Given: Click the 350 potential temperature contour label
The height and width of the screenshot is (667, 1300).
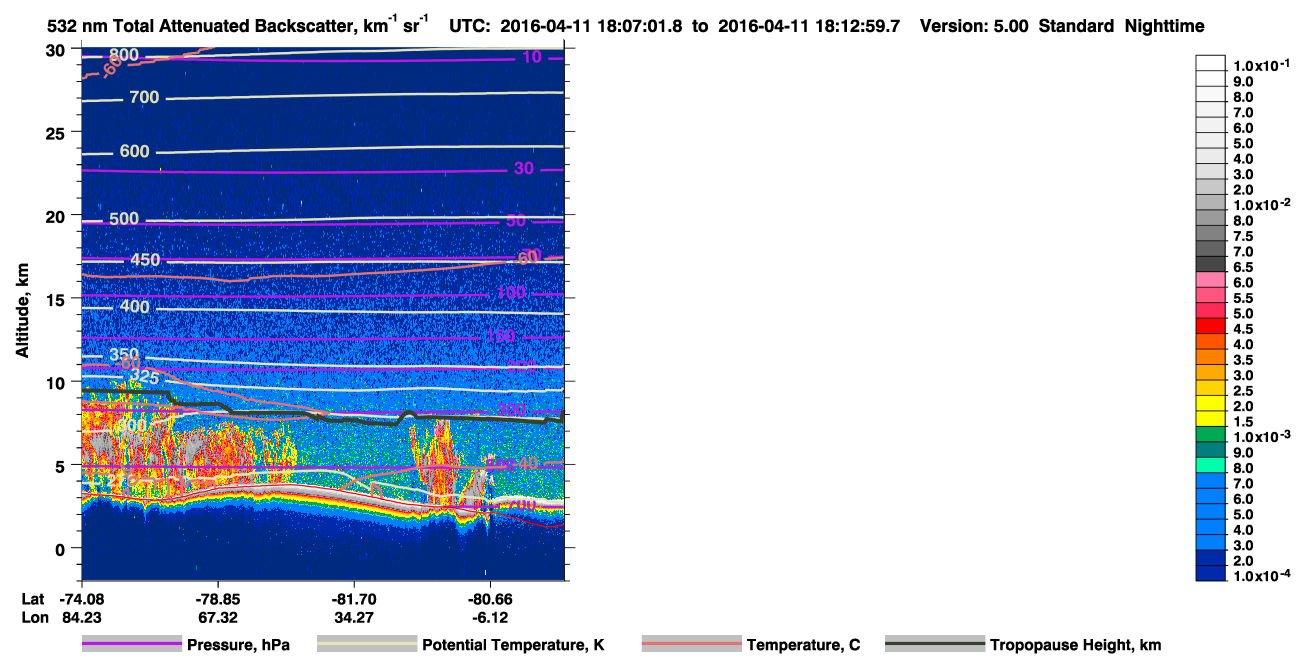Looking at the screenshot, I should [124, 355].
